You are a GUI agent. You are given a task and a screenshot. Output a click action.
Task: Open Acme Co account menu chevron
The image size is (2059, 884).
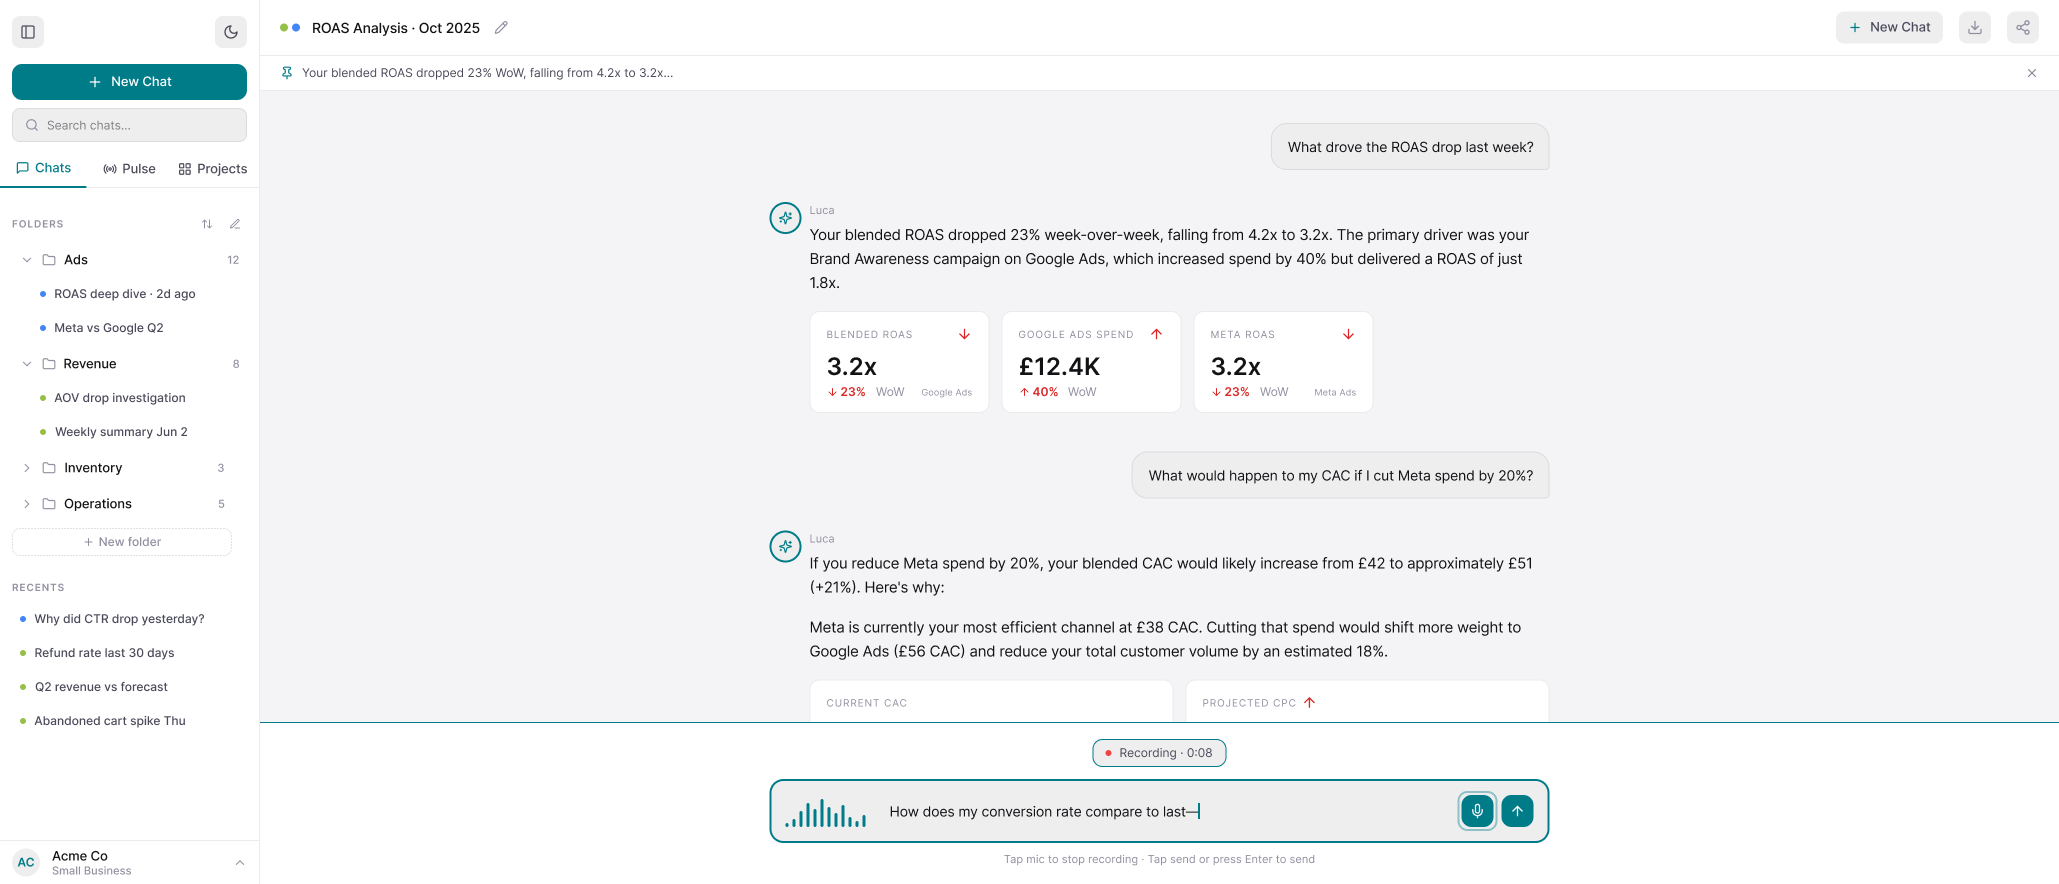coord(240,862)
